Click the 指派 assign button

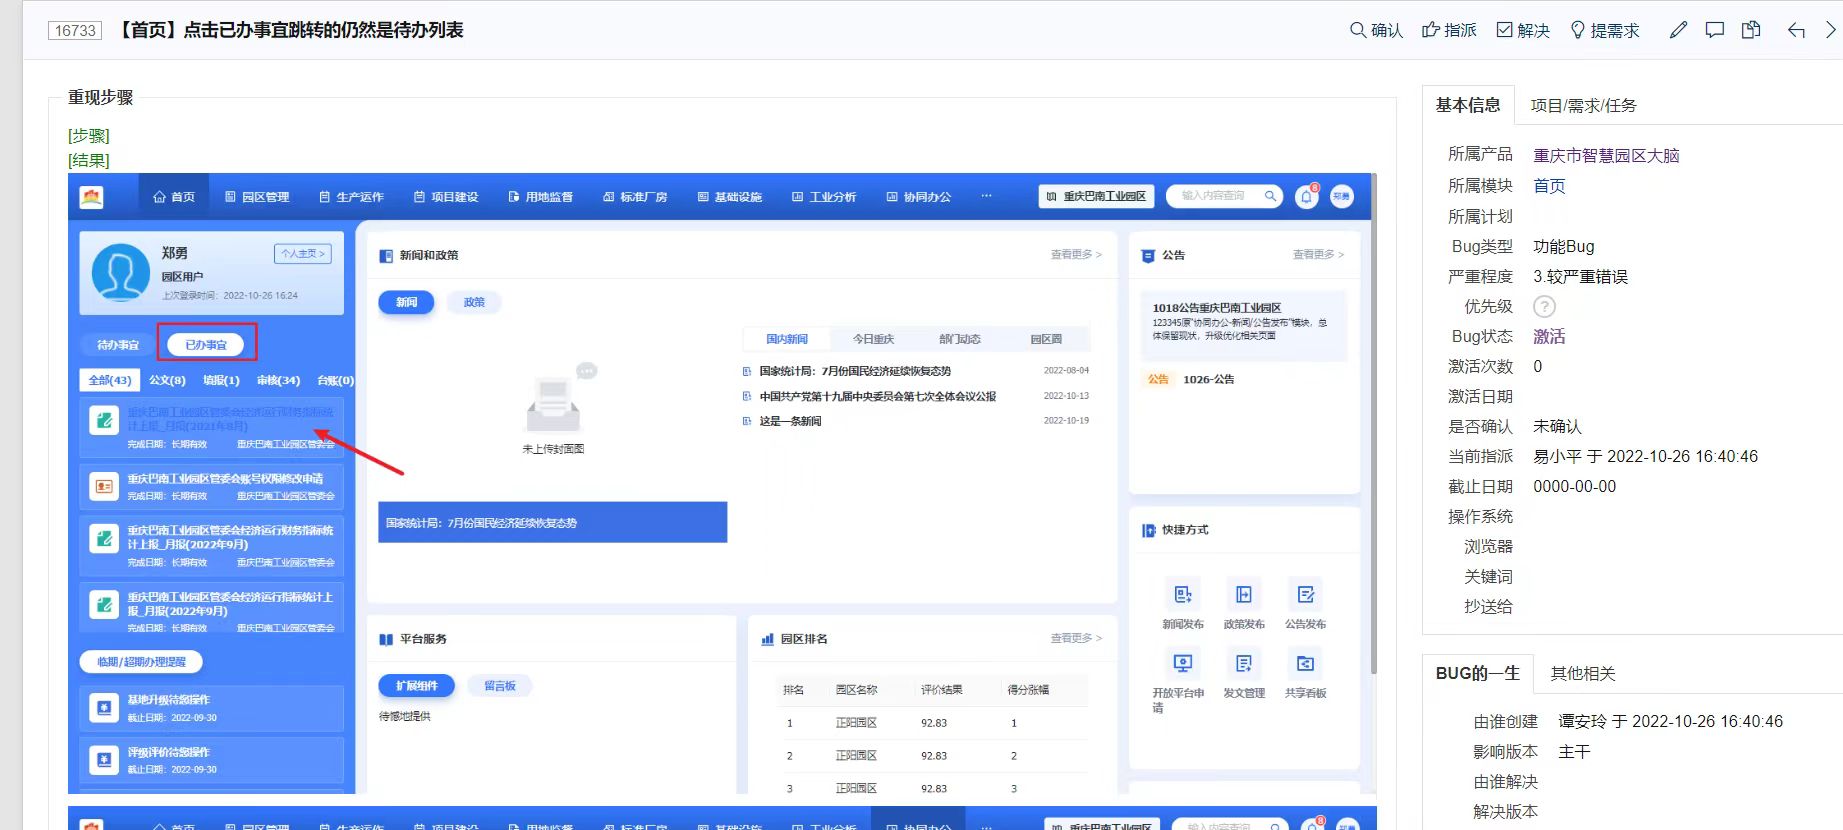[x=1449, y=30]
